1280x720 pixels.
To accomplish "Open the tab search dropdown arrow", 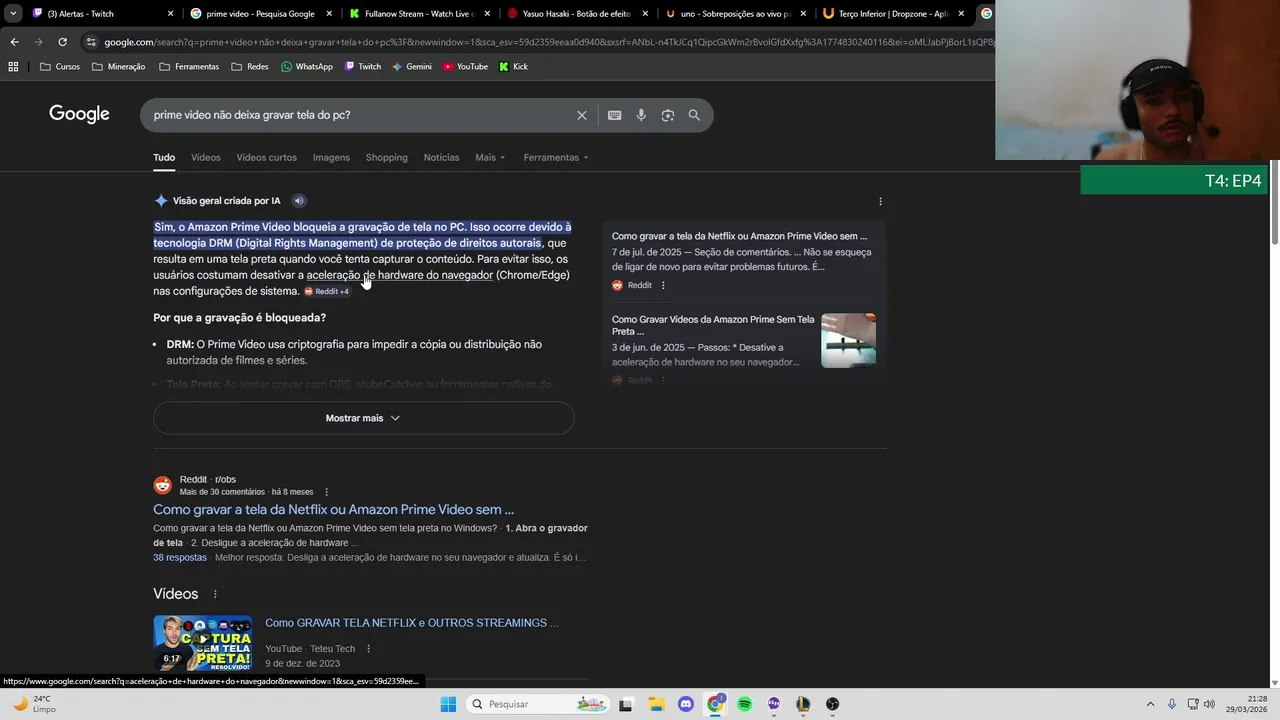I will [x=13, y=13].
